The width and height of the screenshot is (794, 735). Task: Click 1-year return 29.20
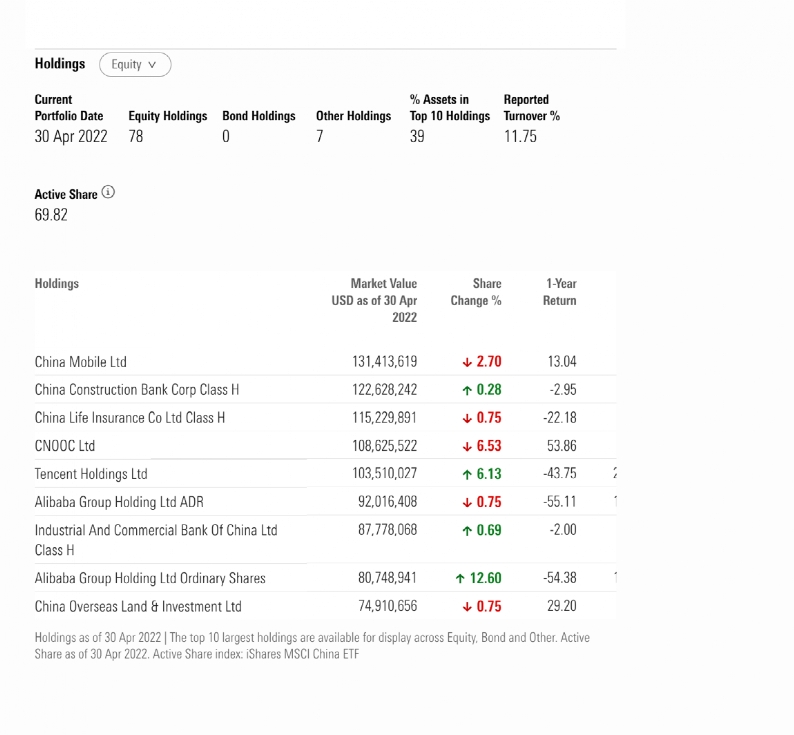click(562, 606)
